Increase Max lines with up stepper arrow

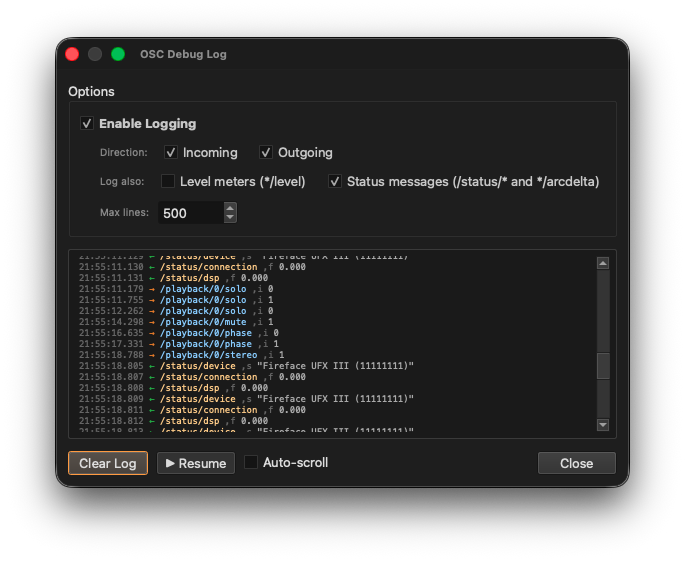click(x=230, y=208)
